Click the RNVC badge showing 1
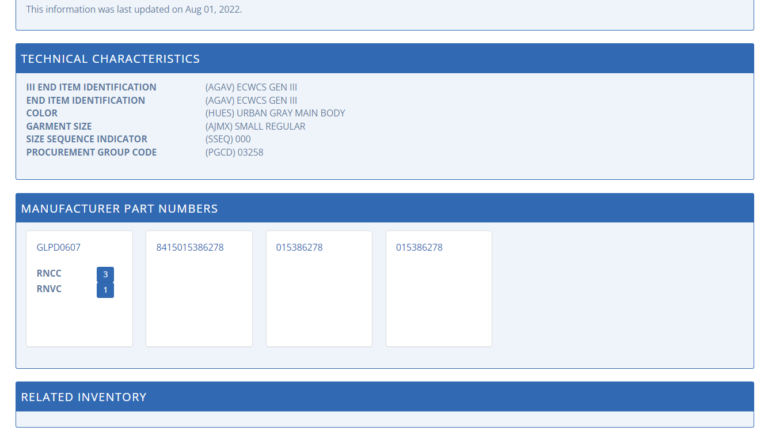768x442 pixels. [x=105, y=290]
